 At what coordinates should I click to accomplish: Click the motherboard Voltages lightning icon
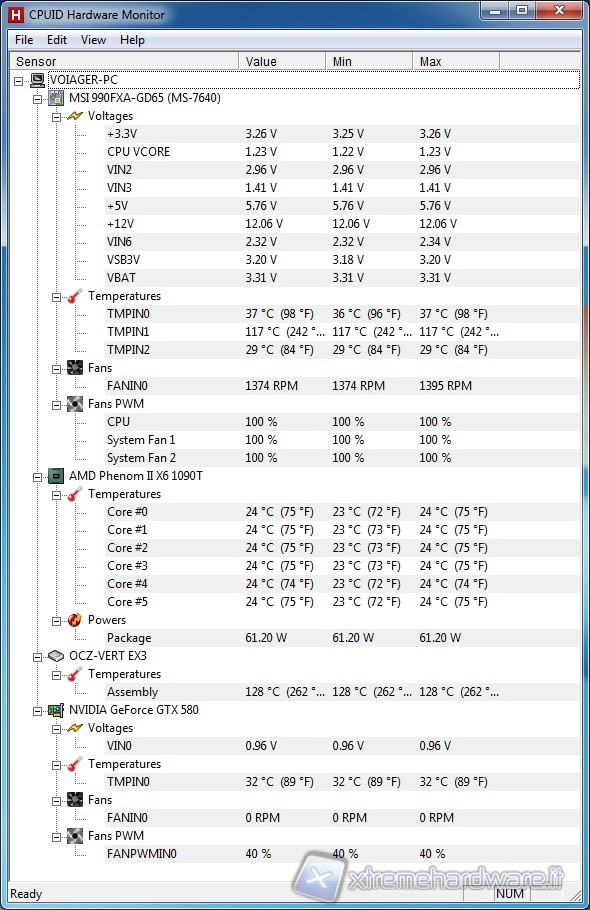75,116
